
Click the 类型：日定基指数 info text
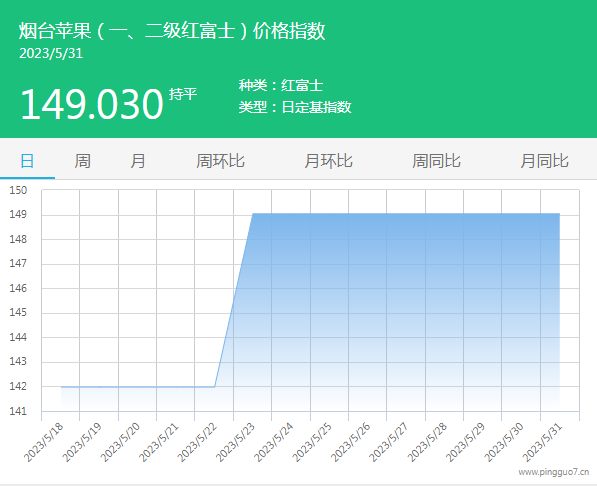pos(295,107)
